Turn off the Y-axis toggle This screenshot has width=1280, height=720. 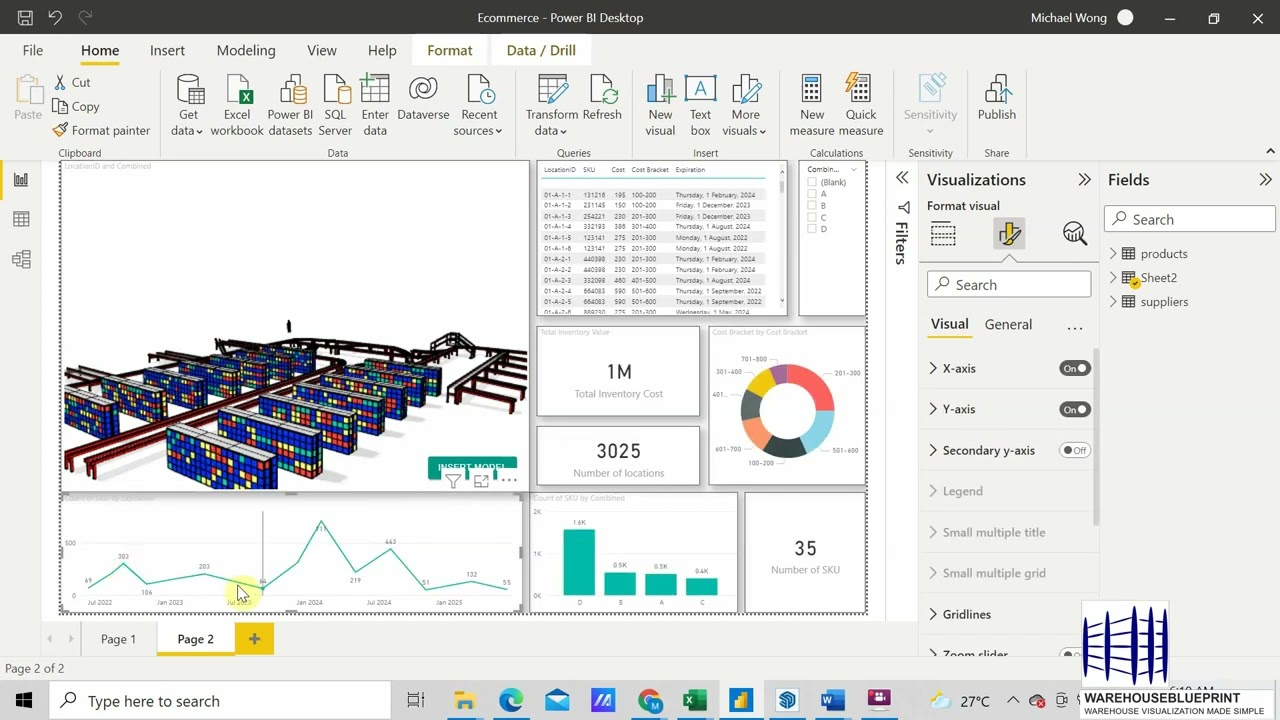coord(1075,409)
